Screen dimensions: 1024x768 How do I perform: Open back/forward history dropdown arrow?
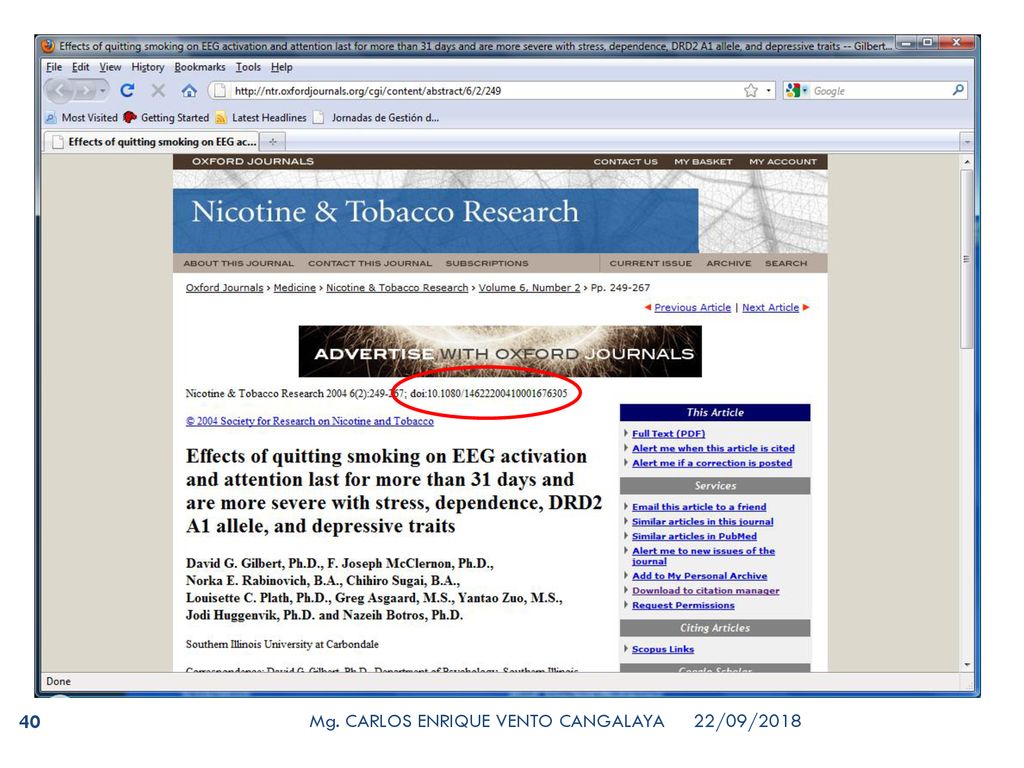103,91
